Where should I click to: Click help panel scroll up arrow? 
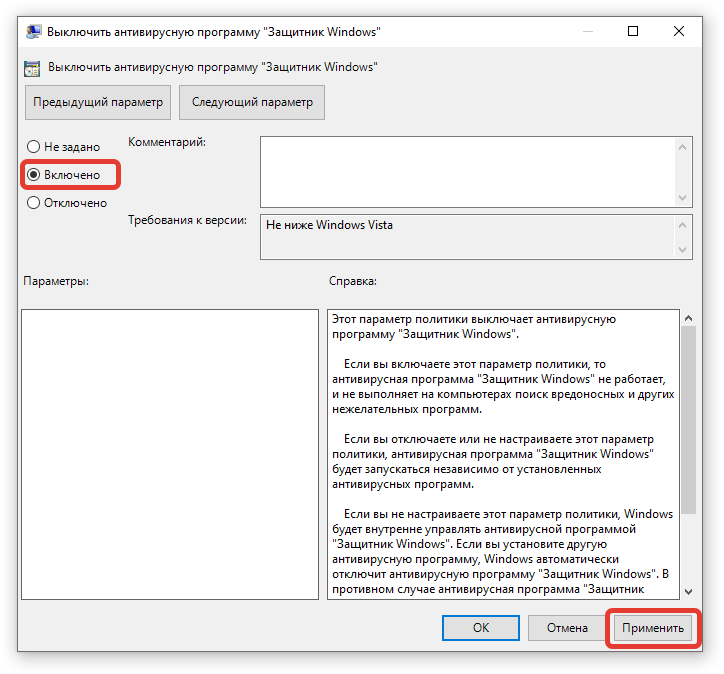point(688,318)
